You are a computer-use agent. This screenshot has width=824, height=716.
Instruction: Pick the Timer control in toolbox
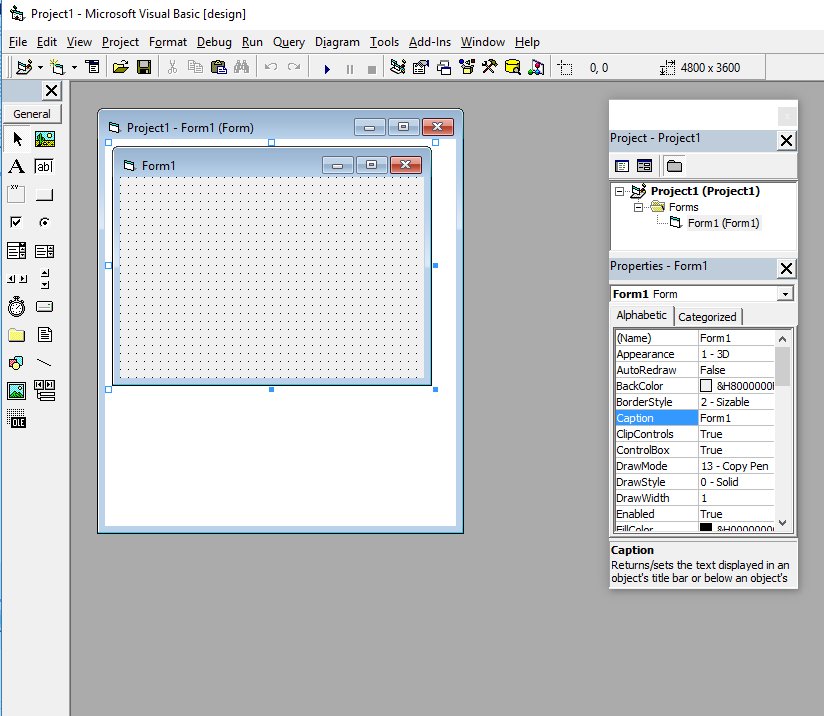tap(16, 307)
